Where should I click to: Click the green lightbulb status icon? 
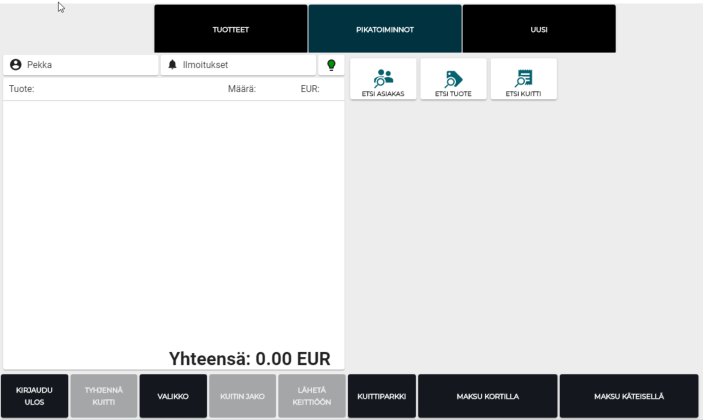tap(331, 65)
